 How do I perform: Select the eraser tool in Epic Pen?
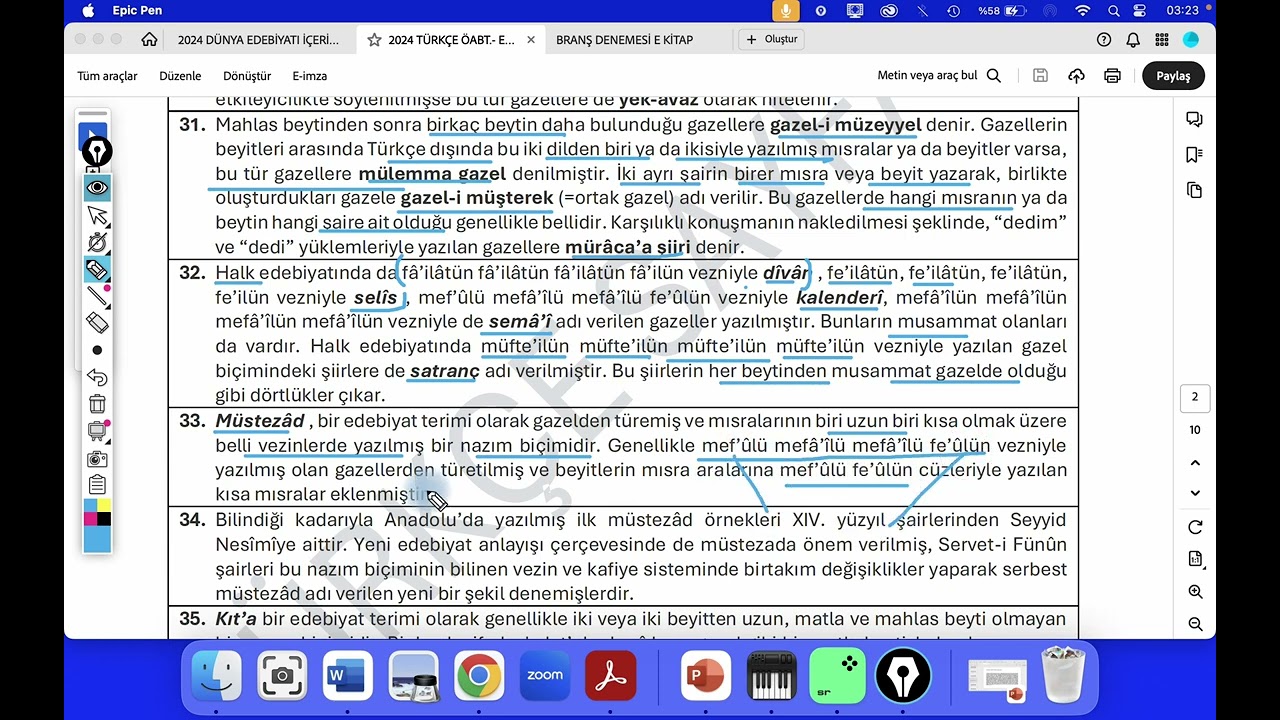pos(97,323)
